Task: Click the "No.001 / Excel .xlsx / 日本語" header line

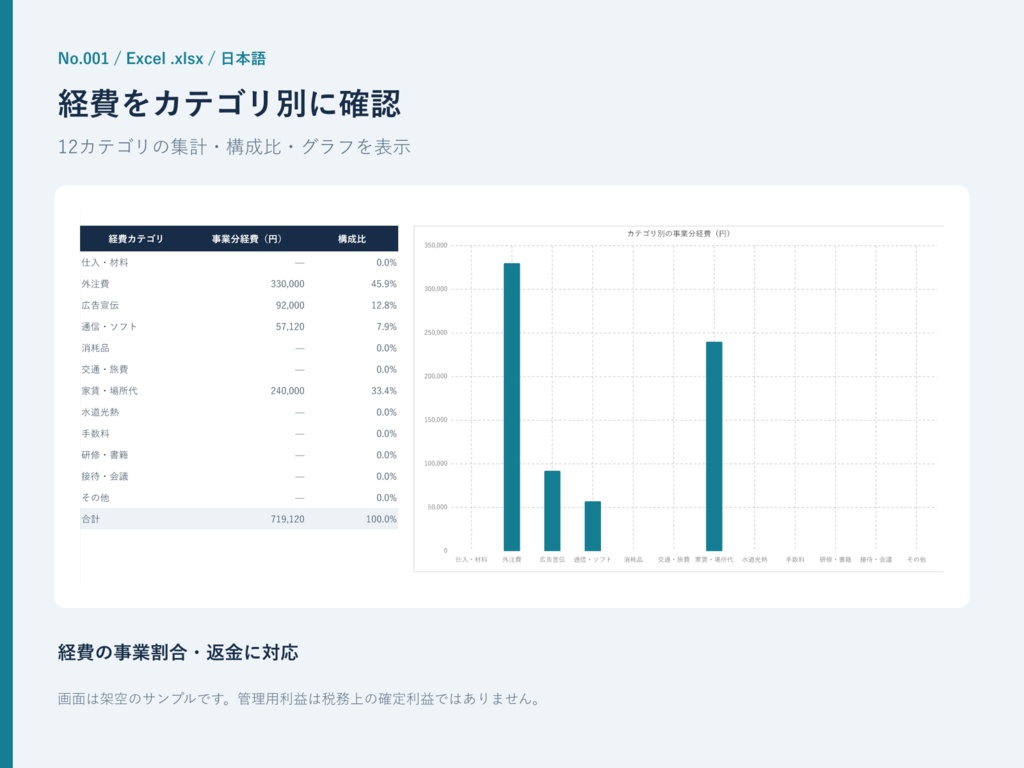Action: coord(161,59)
